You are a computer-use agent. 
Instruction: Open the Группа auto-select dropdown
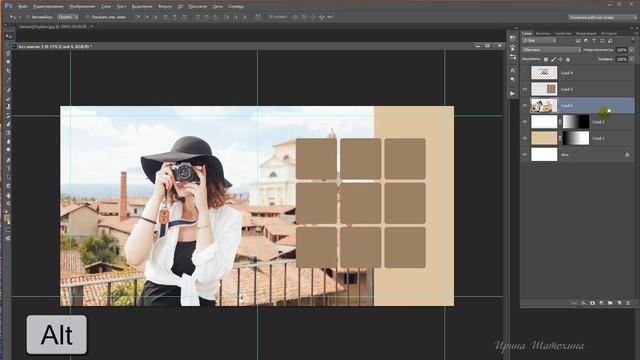coord(67,17)
